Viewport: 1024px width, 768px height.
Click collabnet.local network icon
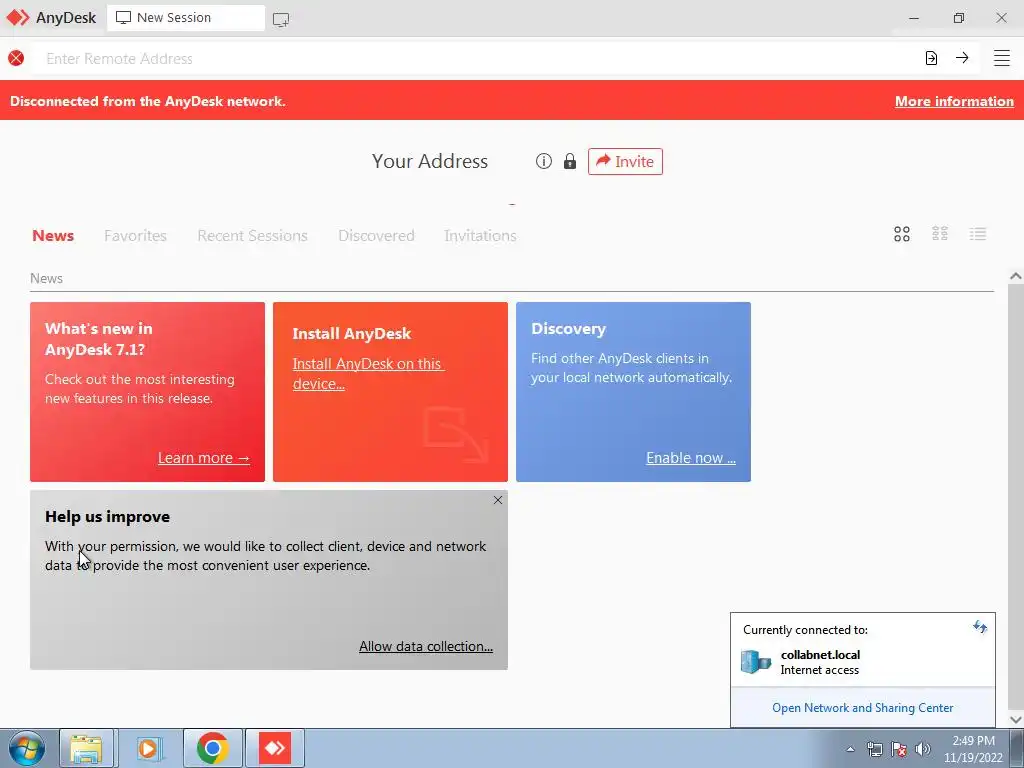pos(756,662)
